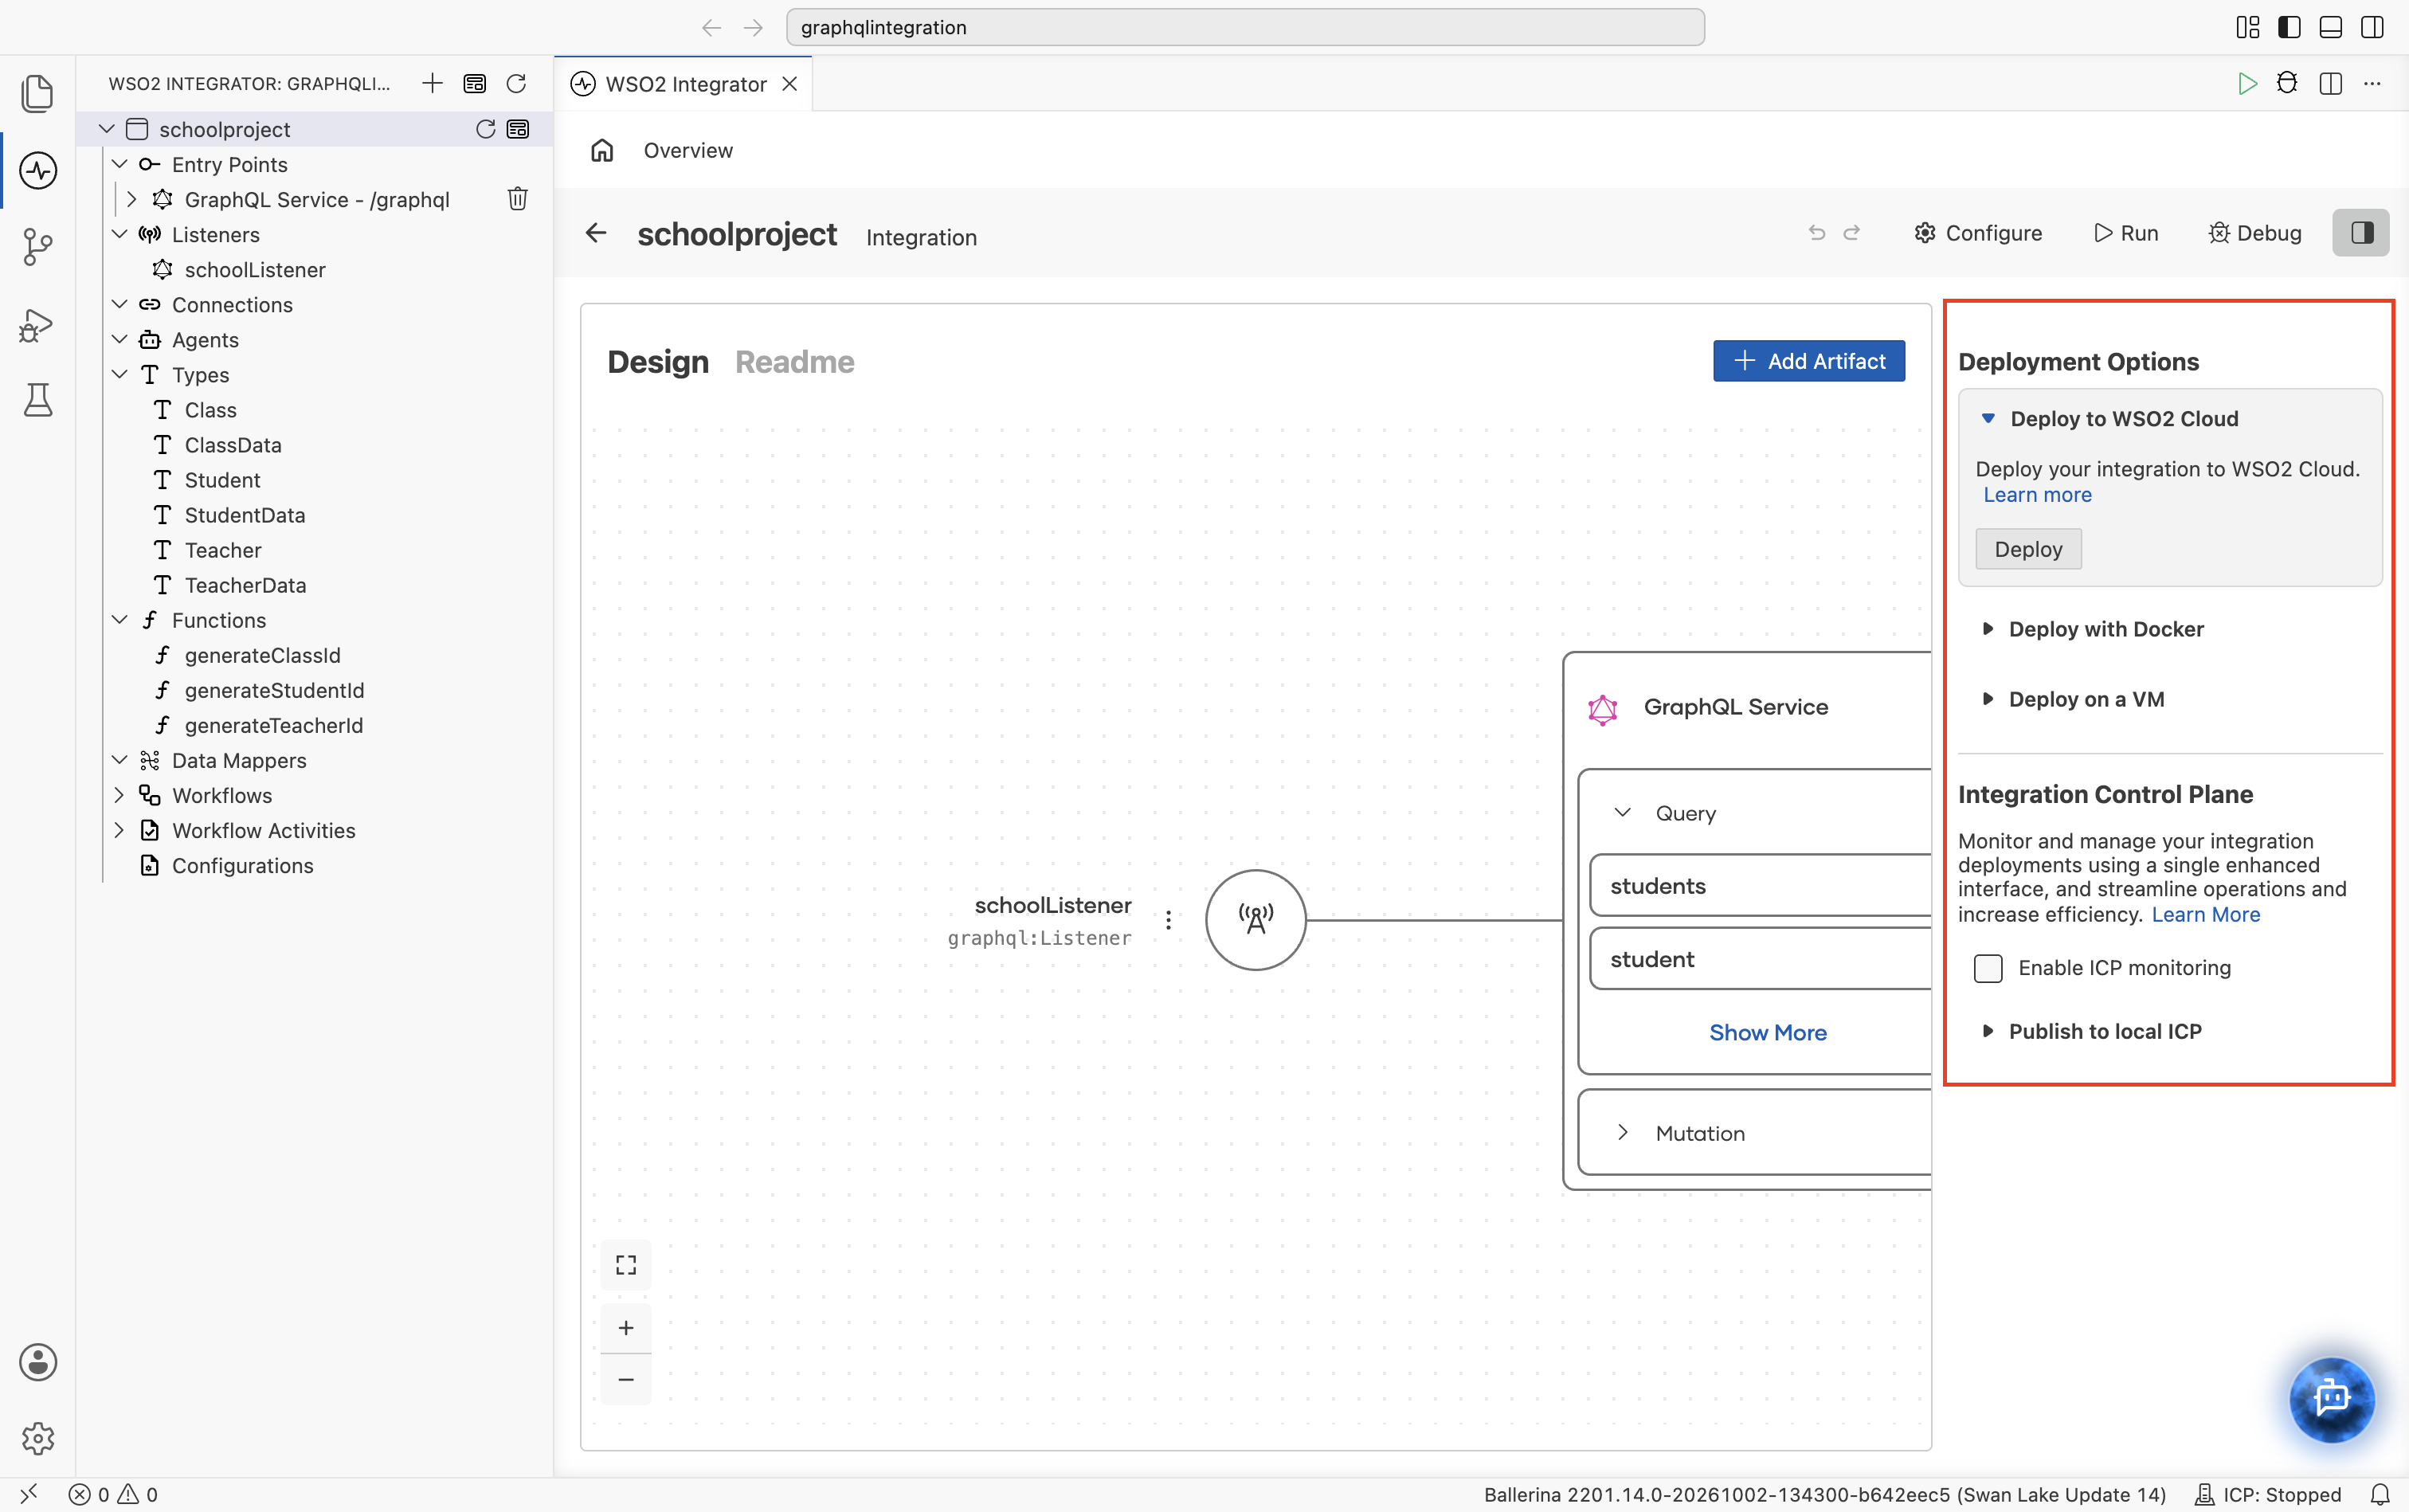Expand the Deploy on a VM section
2409x1512 pixels.
pos(2073,699)
